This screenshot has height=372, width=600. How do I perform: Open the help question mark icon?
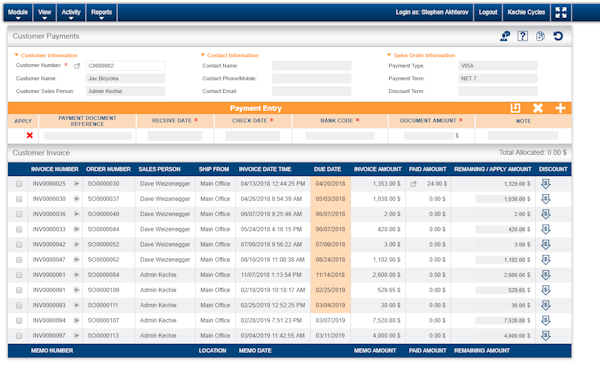pos(522,36)
